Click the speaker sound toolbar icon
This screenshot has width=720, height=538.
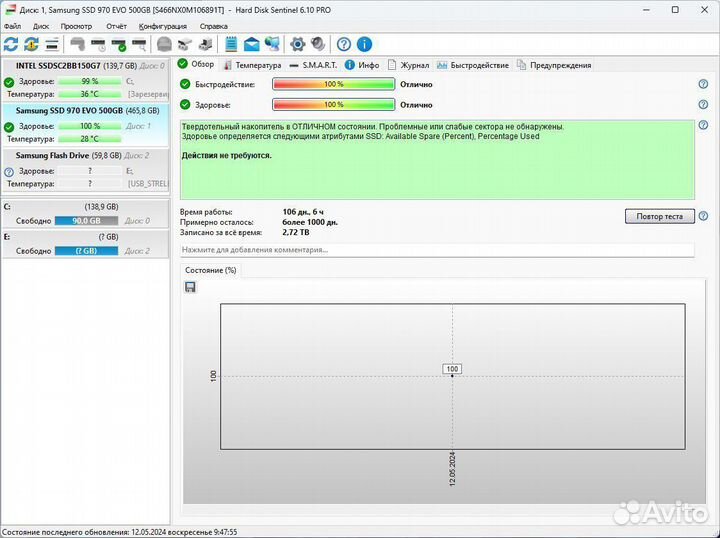click(318, 44)
